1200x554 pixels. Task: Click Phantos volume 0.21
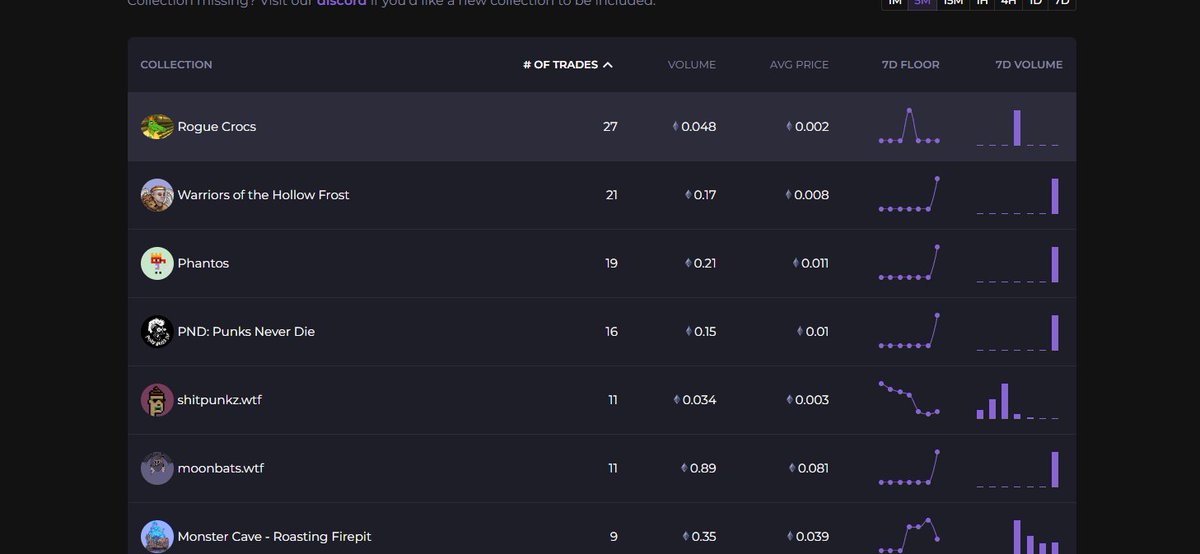tap(700, 263)
